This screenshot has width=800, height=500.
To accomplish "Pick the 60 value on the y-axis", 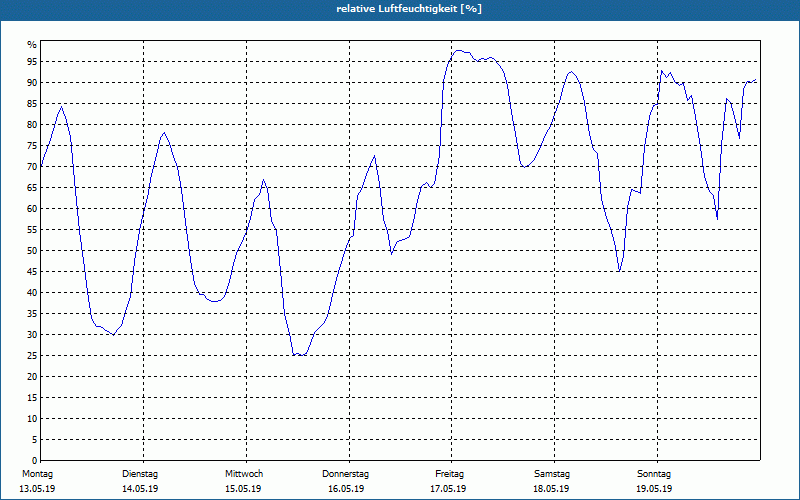I will (x=32, y=209).
